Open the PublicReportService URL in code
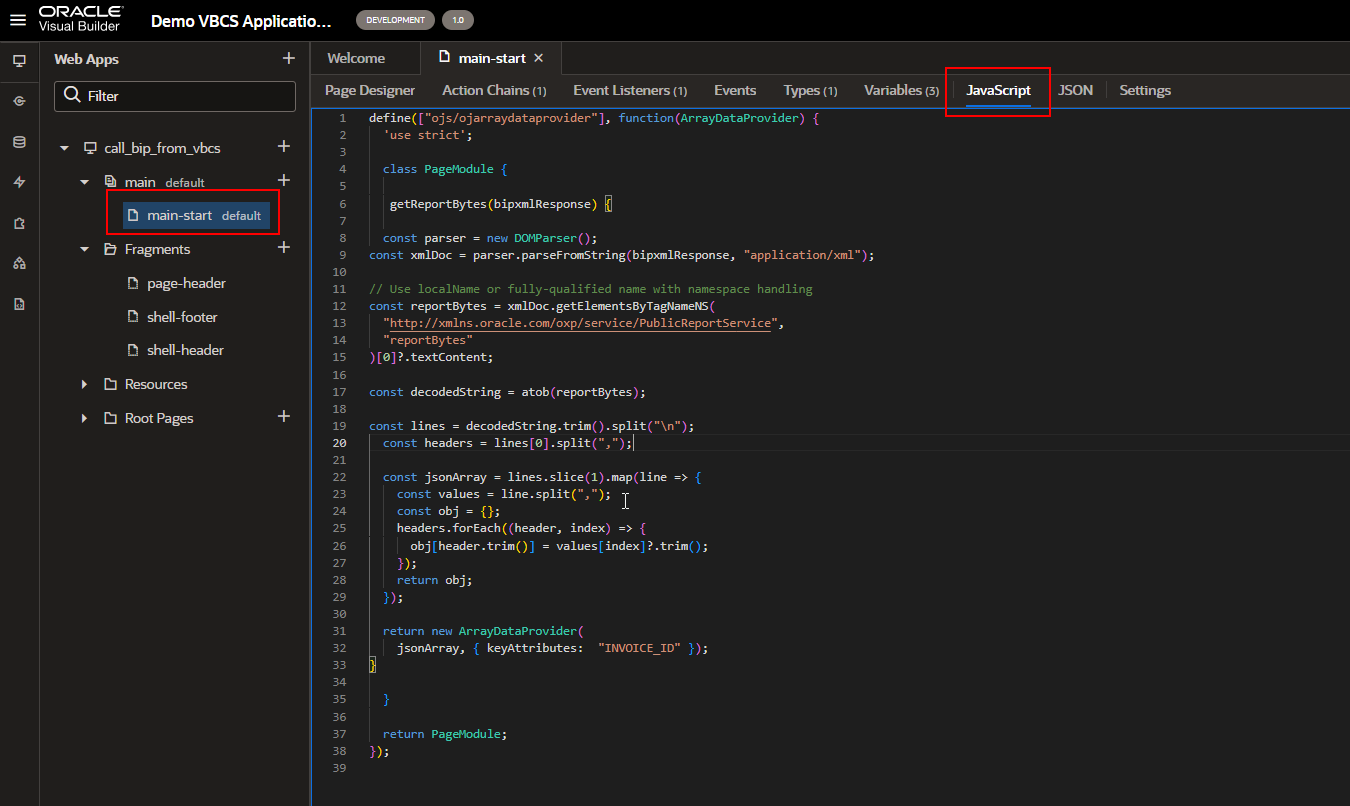Viewport: 1350px width, 806px height. (x=580, y=323)
